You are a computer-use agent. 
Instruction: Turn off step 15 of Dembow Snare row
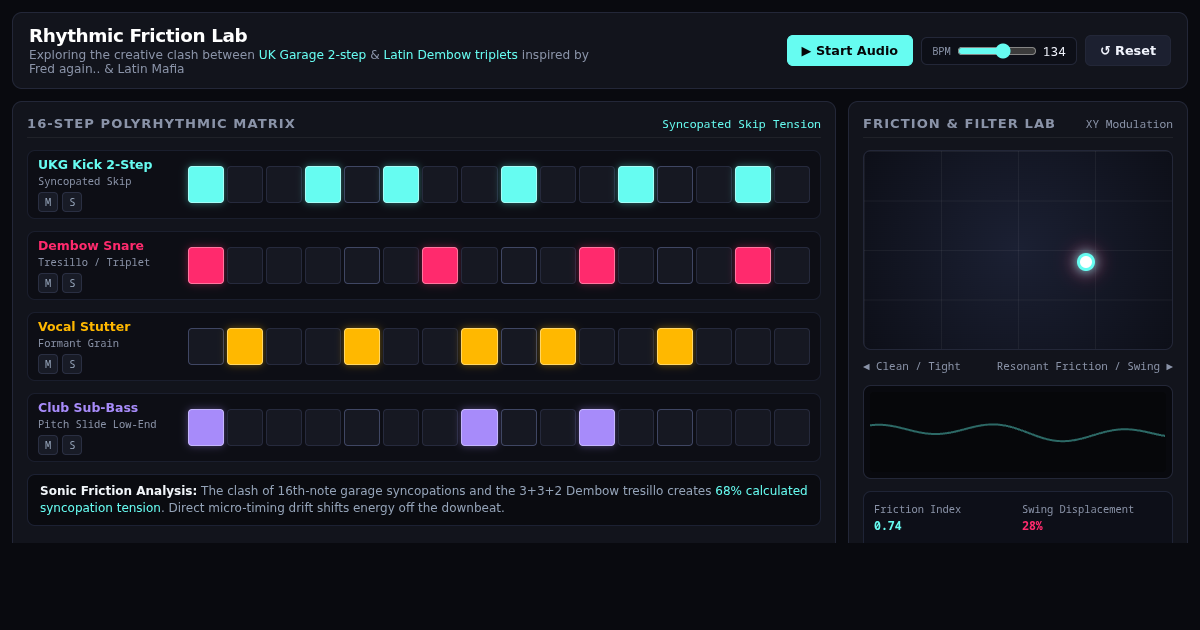tap(753, 266)
